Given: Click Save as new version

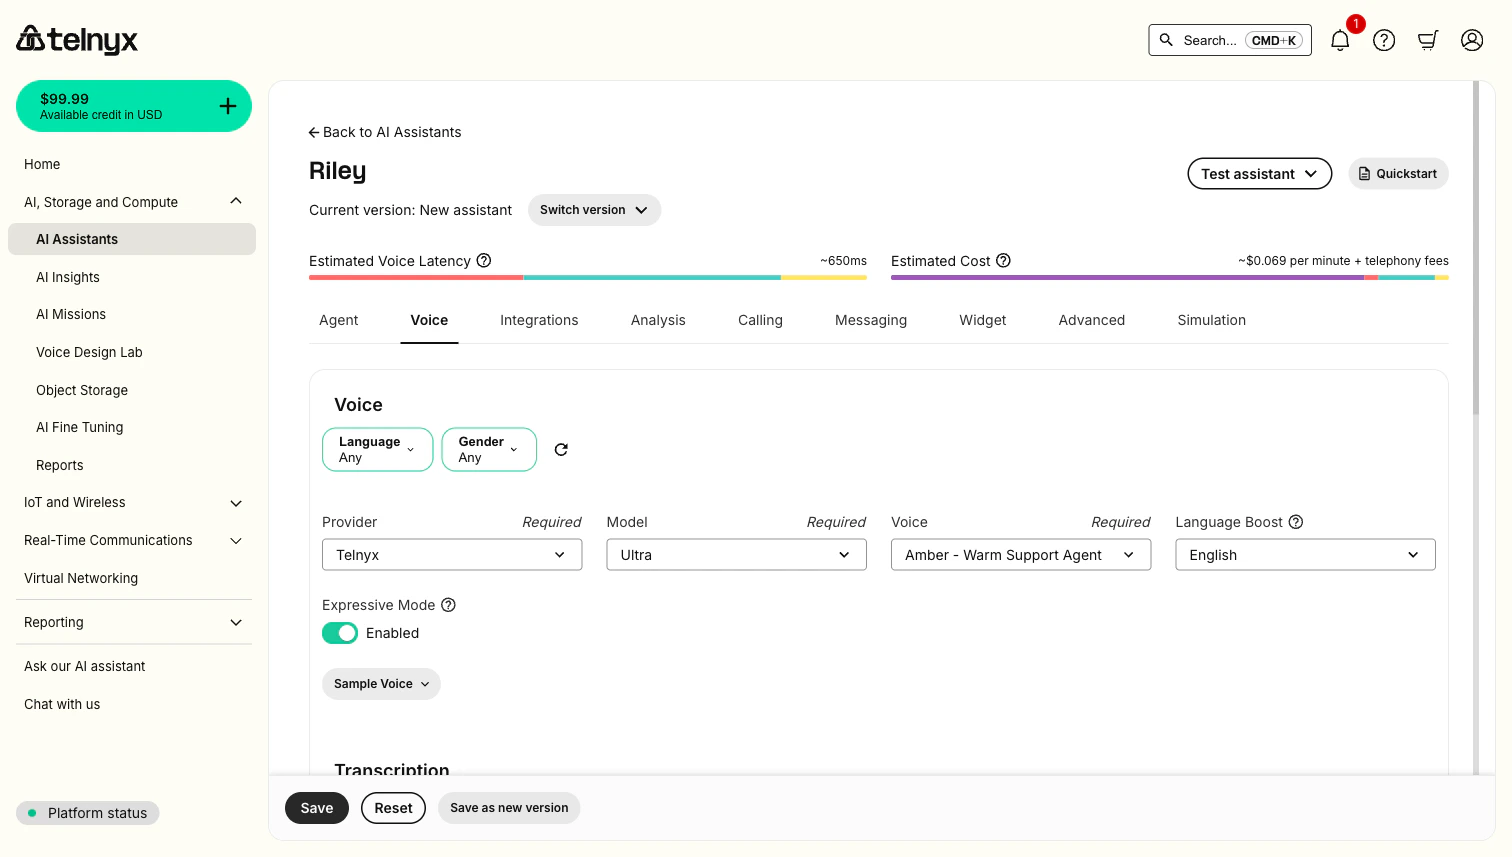Looking at the screenshot, I should coord(508,807).
